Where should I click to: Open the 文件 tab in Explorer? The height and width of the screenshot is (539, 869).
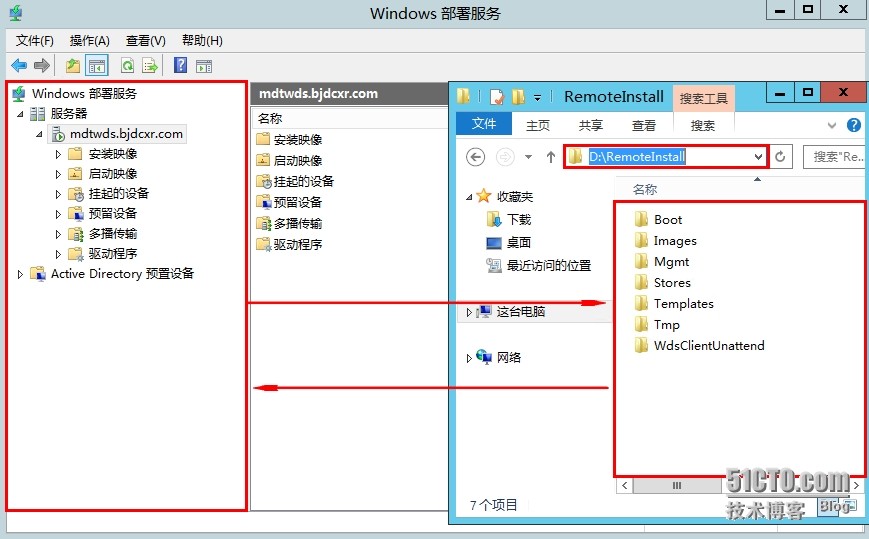[483, 124]
